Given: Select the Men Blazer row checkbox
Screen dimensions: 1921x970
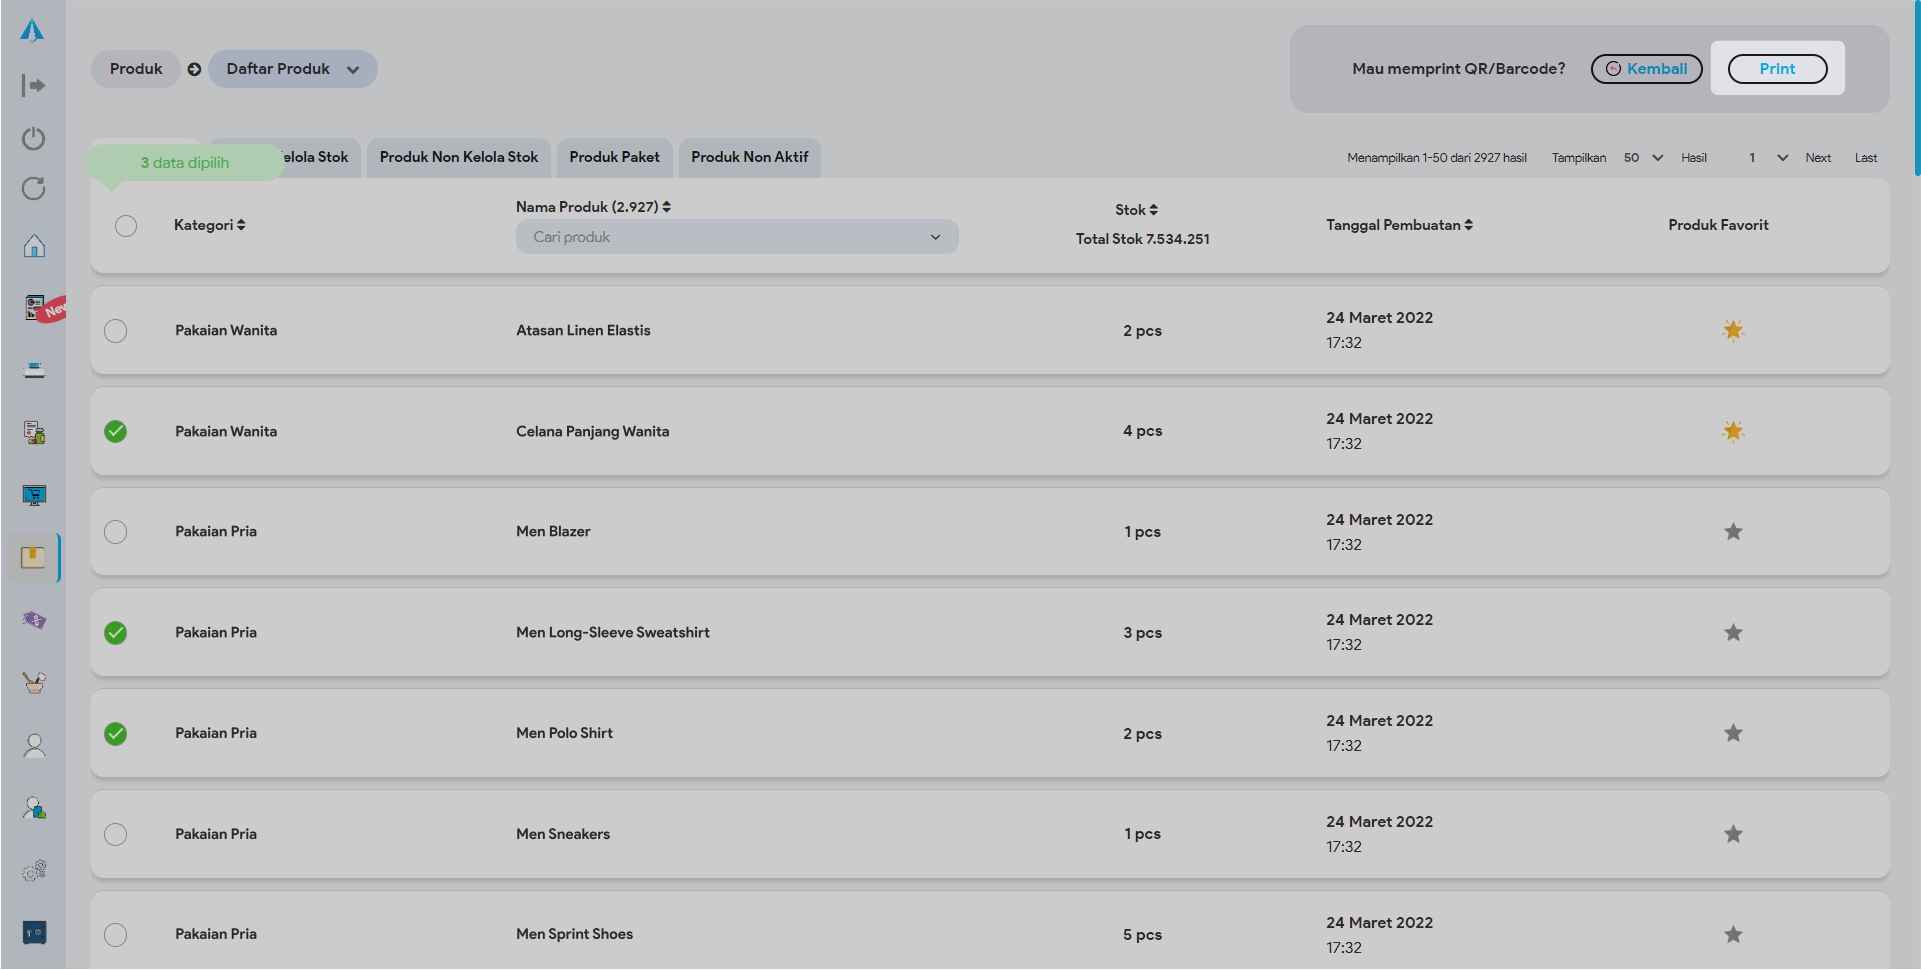Looking at the screenshot, I should coord(116,532).
